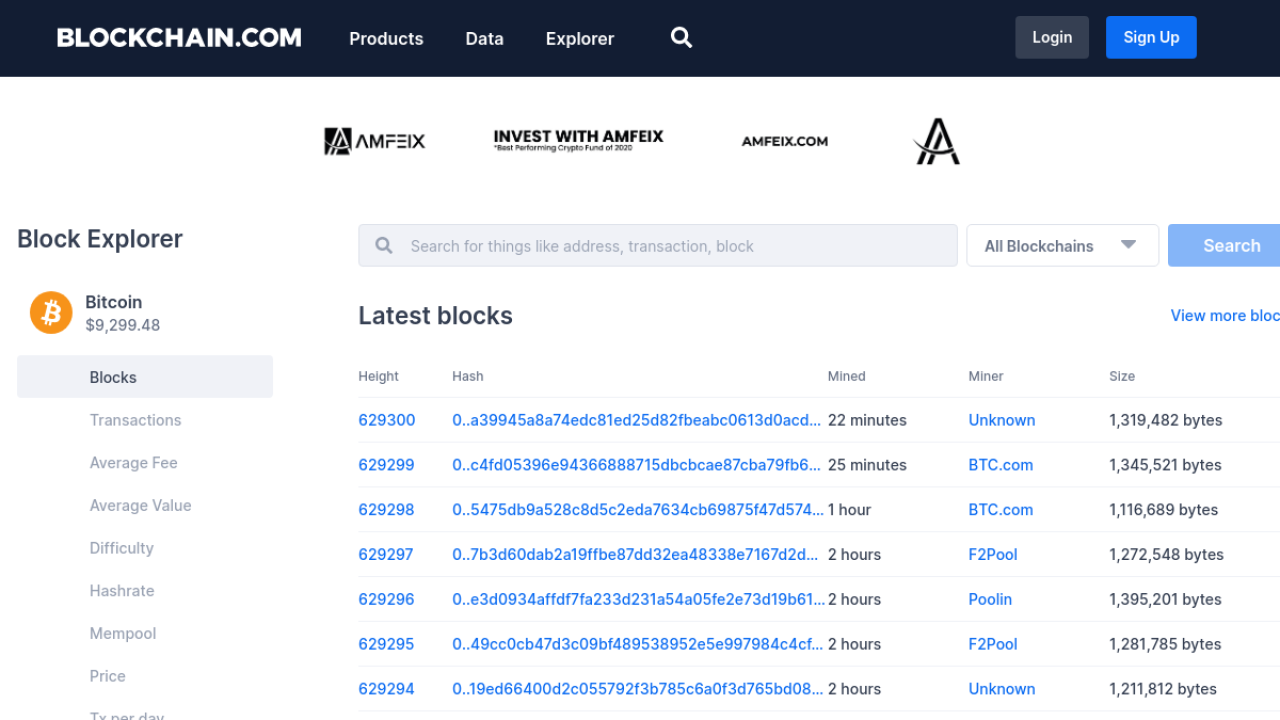Open BTC.com miner of block 629298
Screen dimensions: 1280x720
(x=1001, y=510)
